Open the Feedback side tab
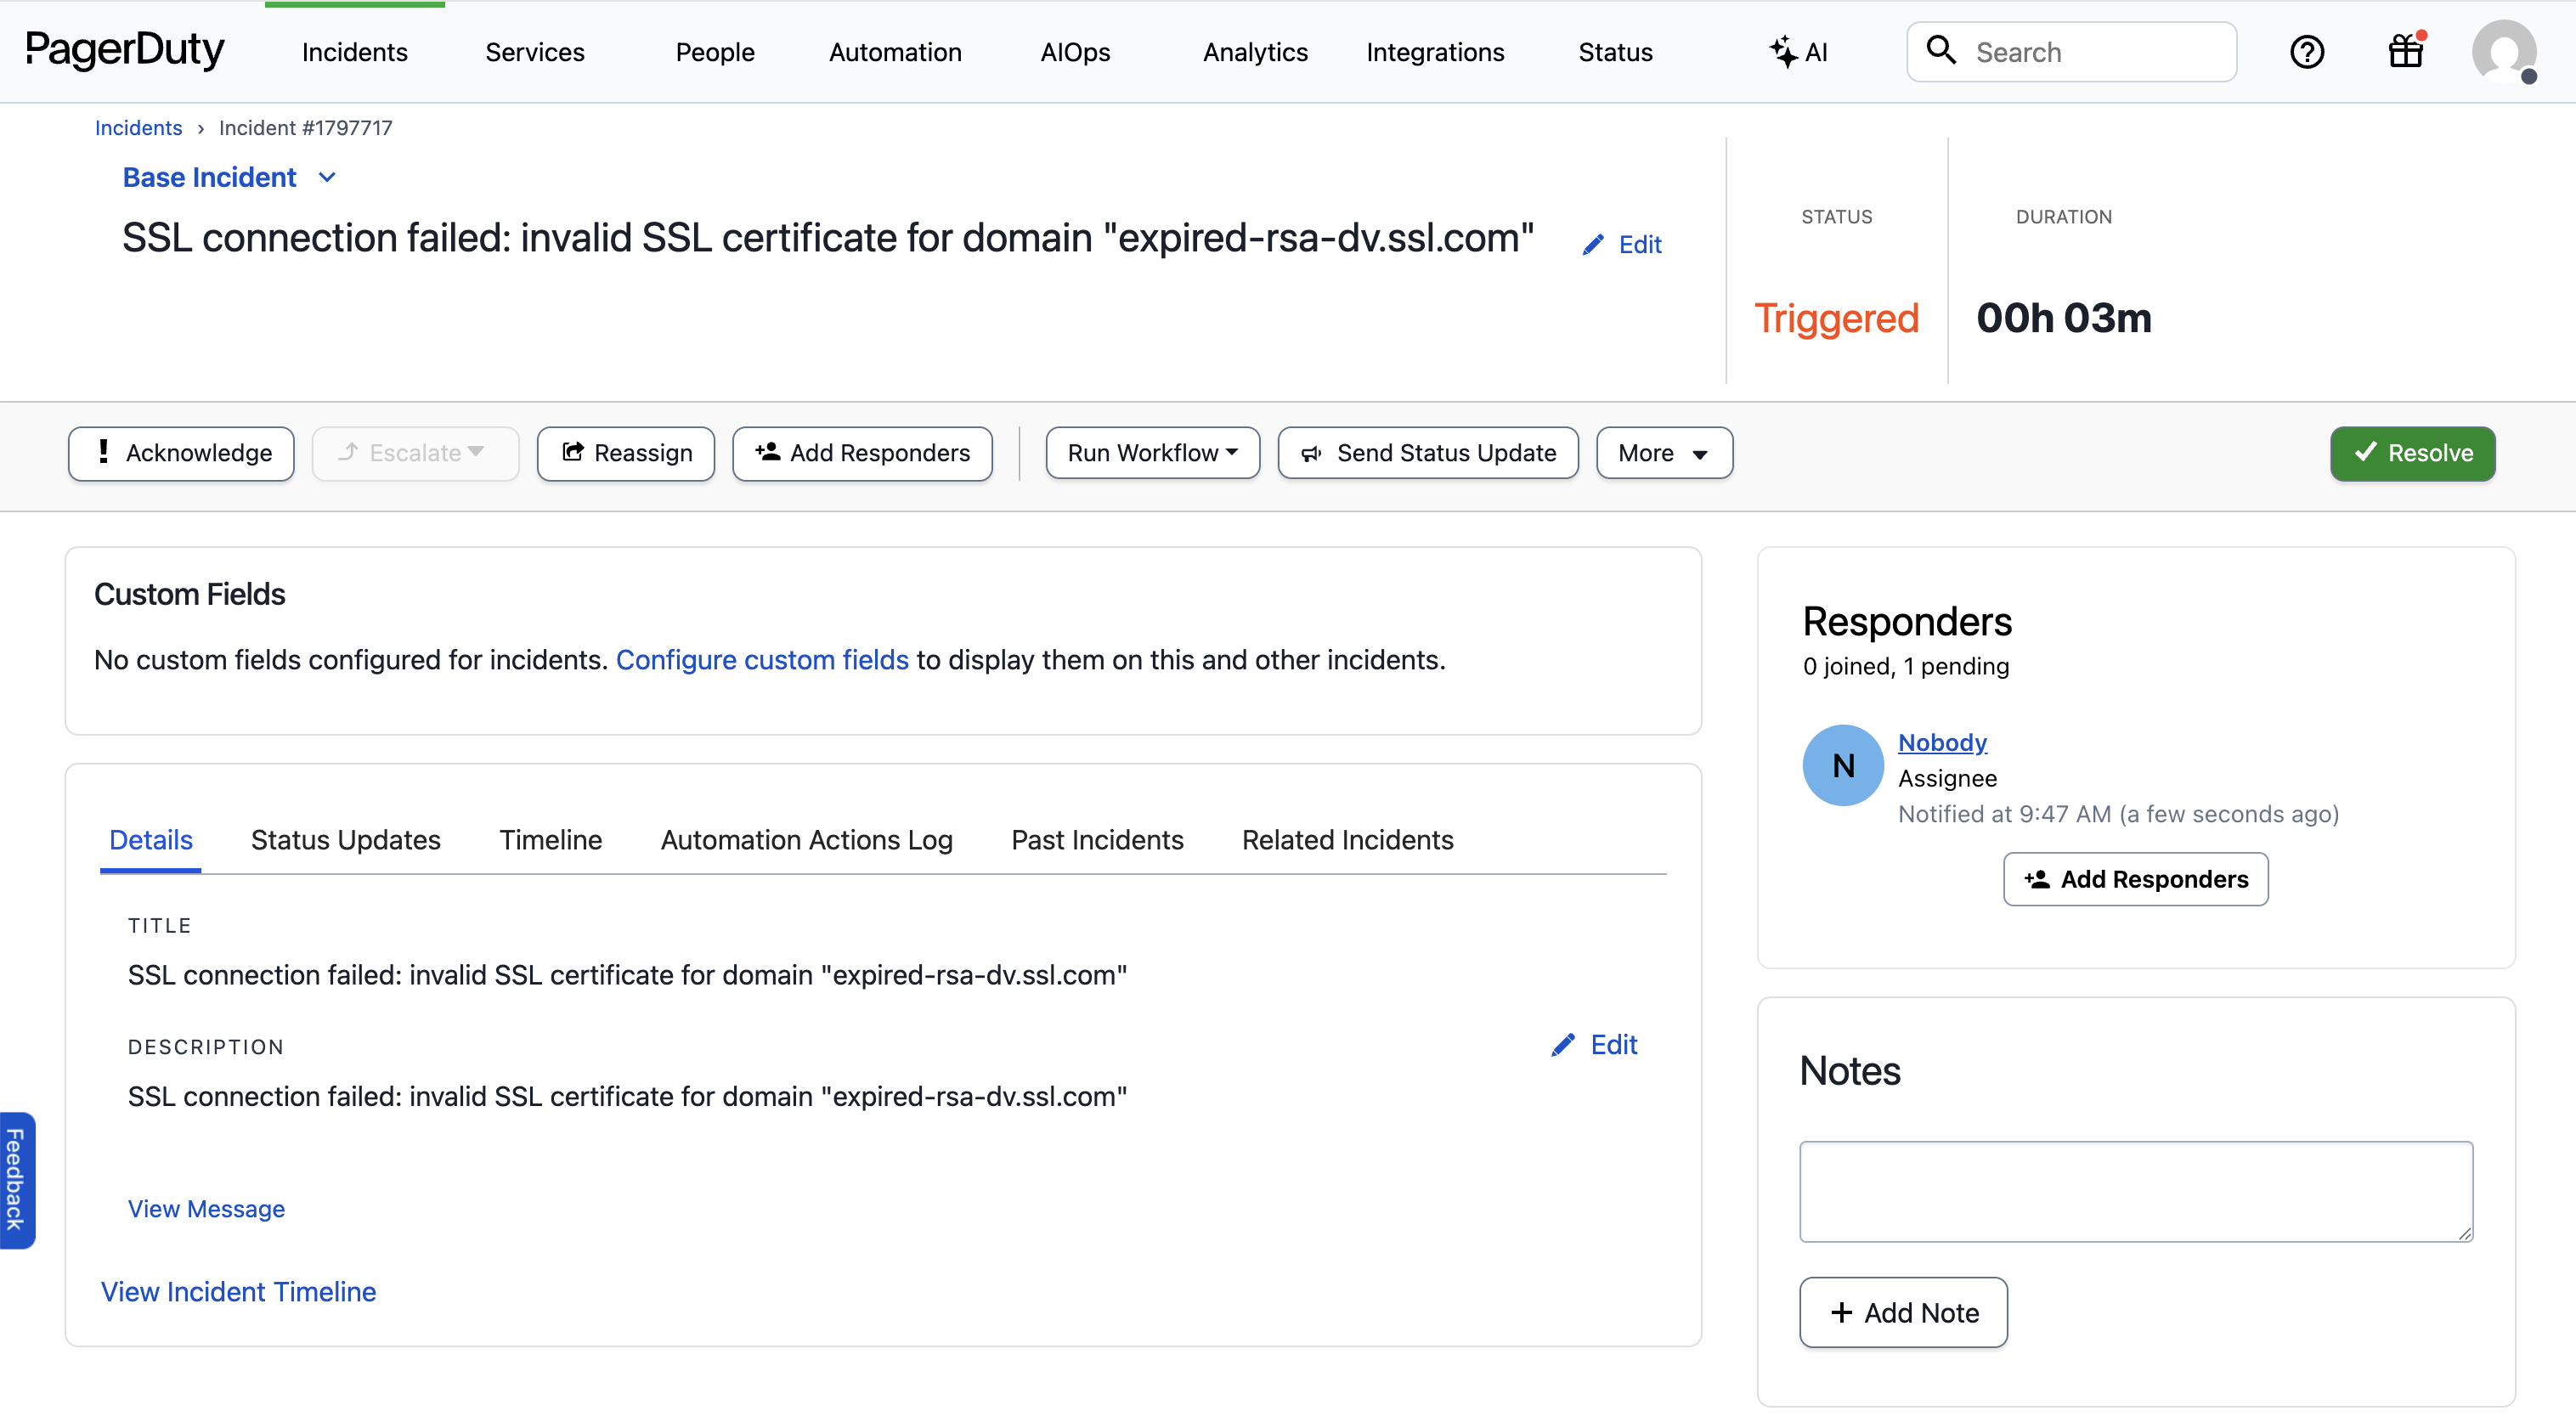The height and width of the screenshot is (1422, 2576). click(16, 1180)
